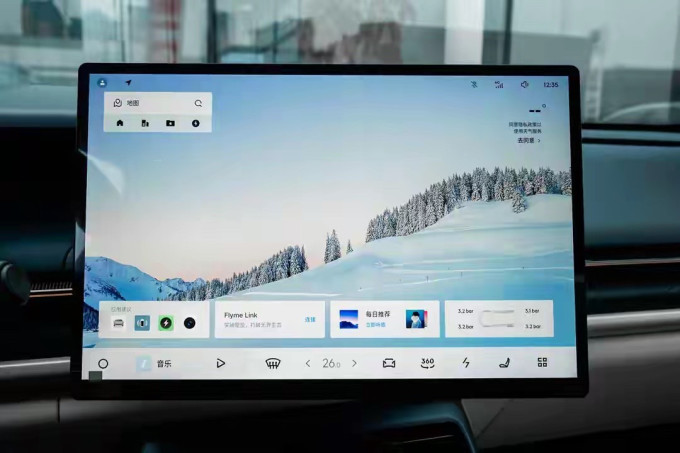Mute the volume speaker icon
This screenshot has height=453, width=680.
pyautogui.click(x=524, y=85)
